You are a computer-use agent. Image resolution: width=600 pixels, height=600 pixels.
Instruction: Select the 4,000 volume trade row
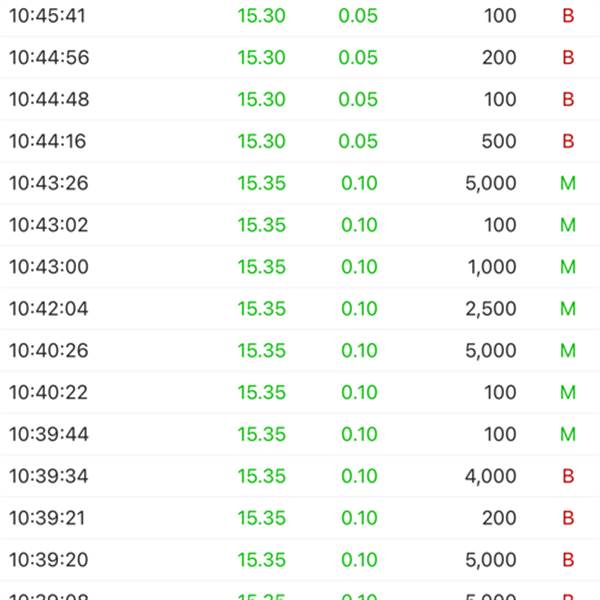pos(300,476)
